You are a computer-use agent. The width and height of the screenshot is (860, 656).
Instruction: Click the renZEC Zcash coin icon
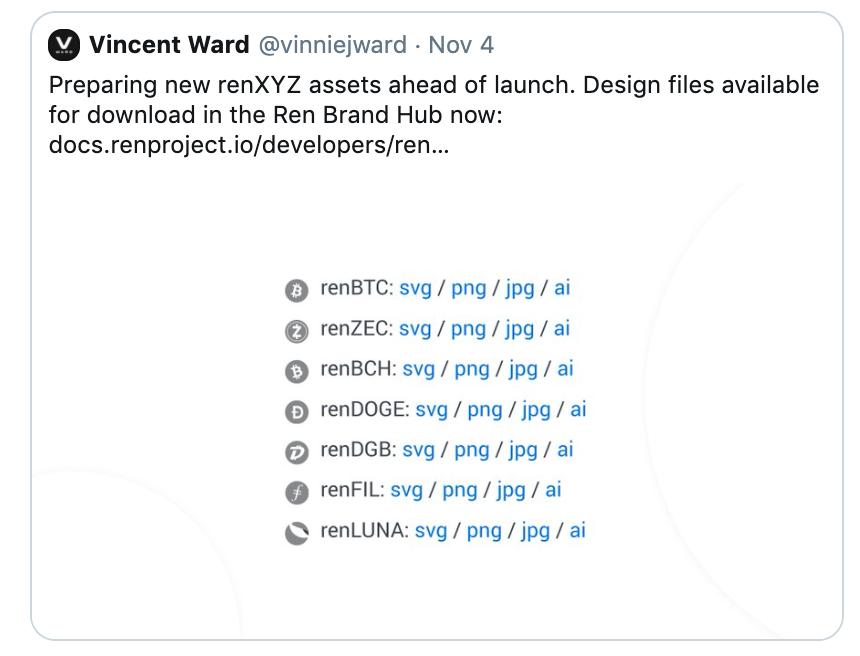(x=297, y=331)
